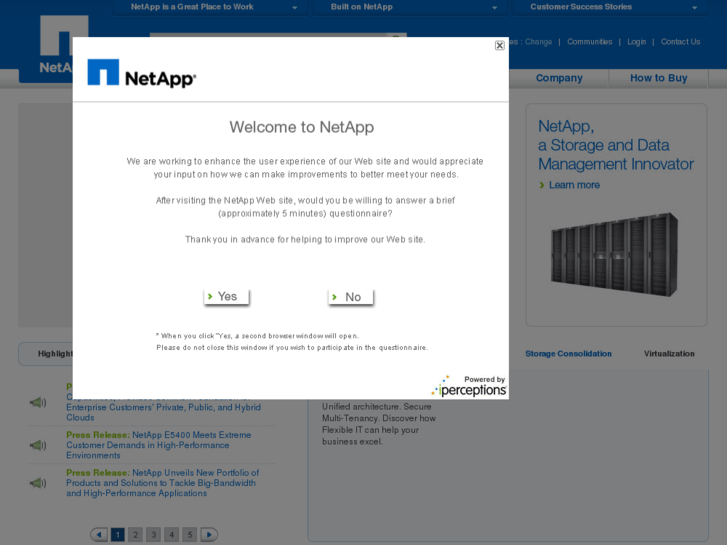727x545 pixels.
Task: Open the Big-Bandwidth portfolio press release link
Action: pyautogui.click(x=162, y=483)
